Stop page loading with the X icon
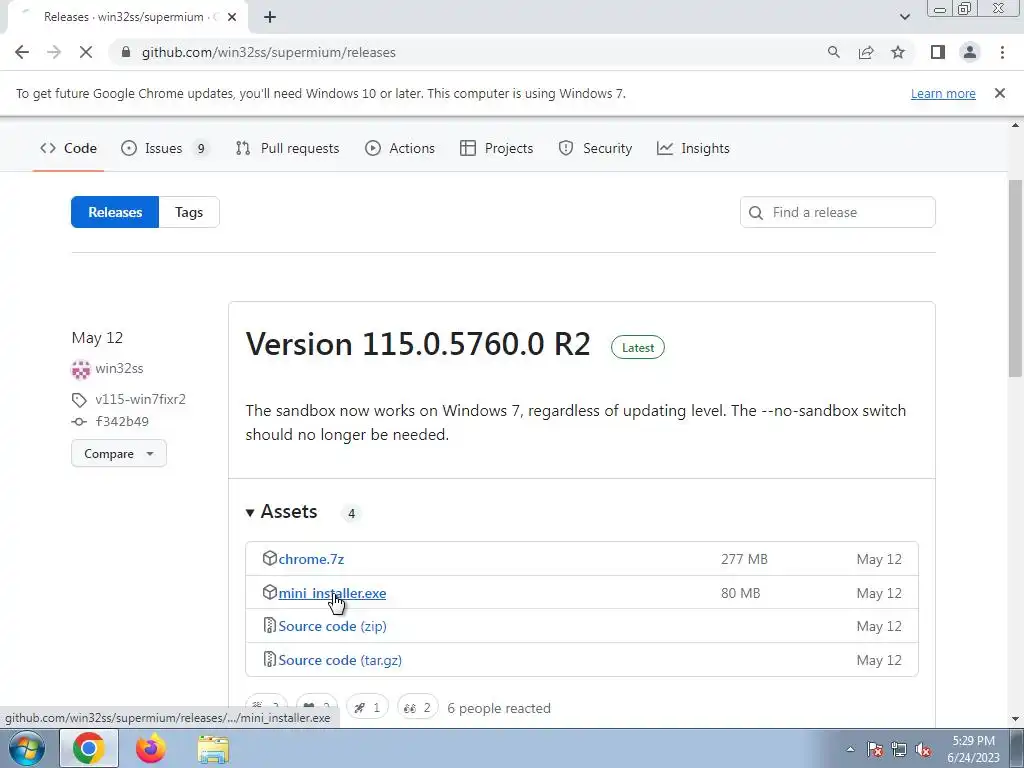 point(86,52)
